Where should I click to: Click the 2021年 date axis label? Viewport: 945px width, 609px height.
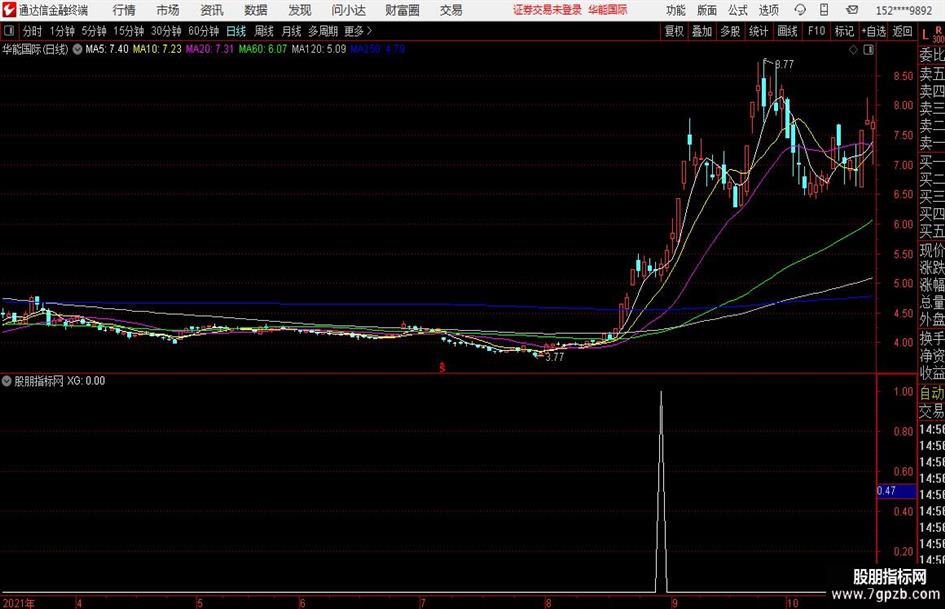pos(18,602)
